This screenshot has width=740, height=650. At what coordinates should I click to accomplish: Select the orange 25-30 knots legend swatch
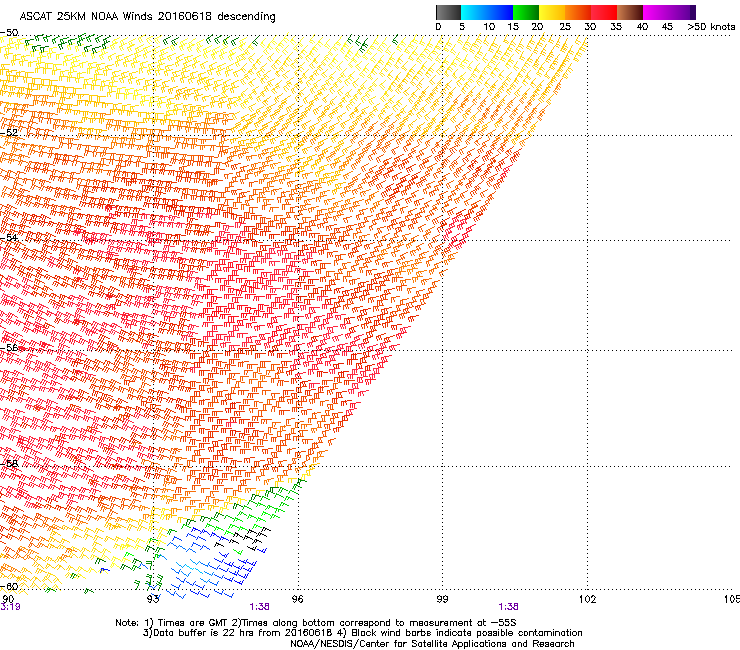tap(578, 12)
